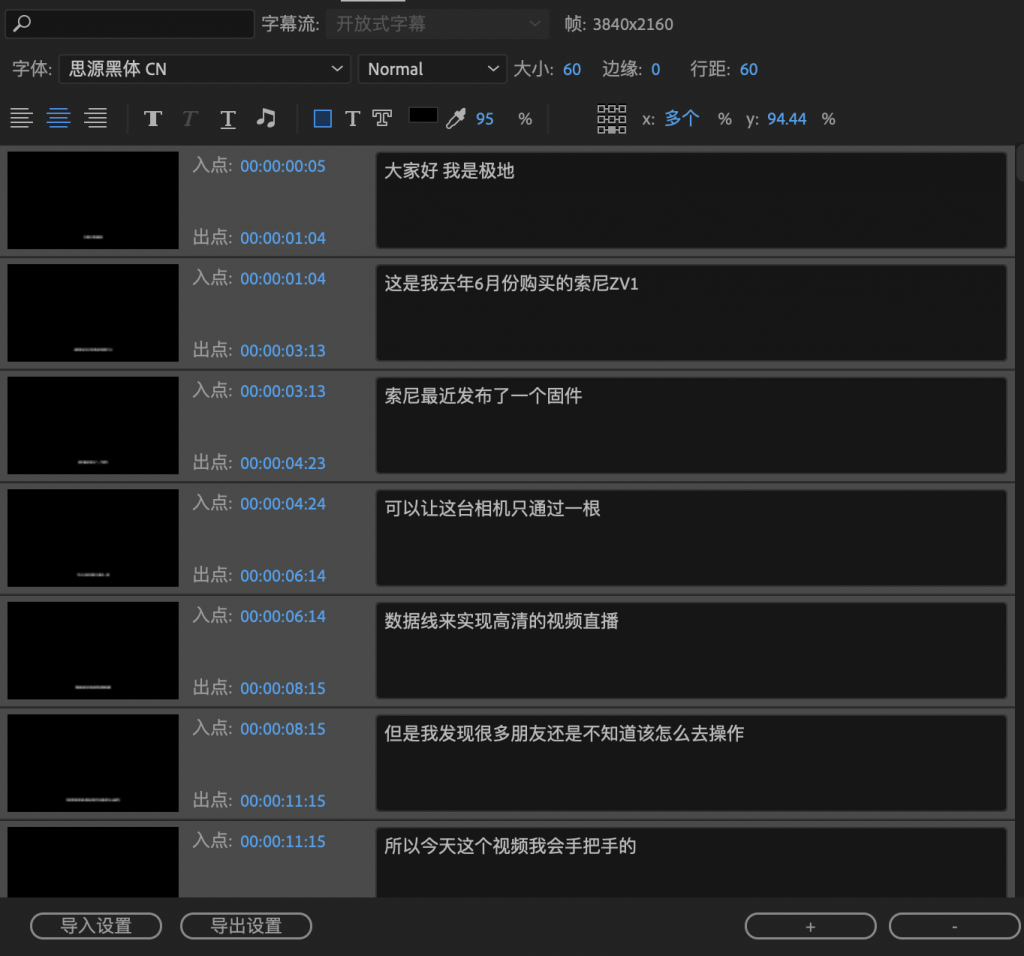Set caption text to center align
The height and width of the screenshot is (956, 1024).
click(x=59, y=119)
